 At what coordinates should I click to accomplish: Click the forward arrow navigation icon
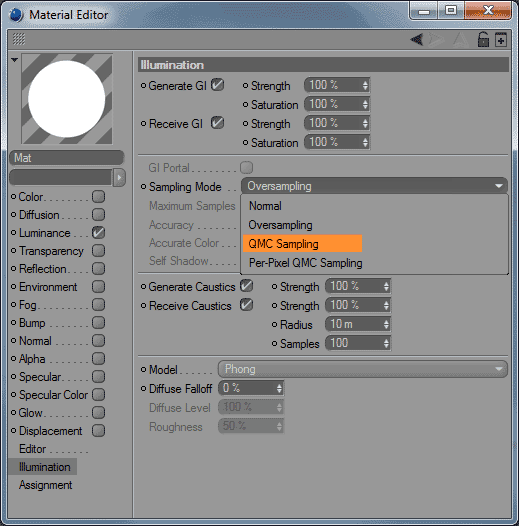coord(436,40)
